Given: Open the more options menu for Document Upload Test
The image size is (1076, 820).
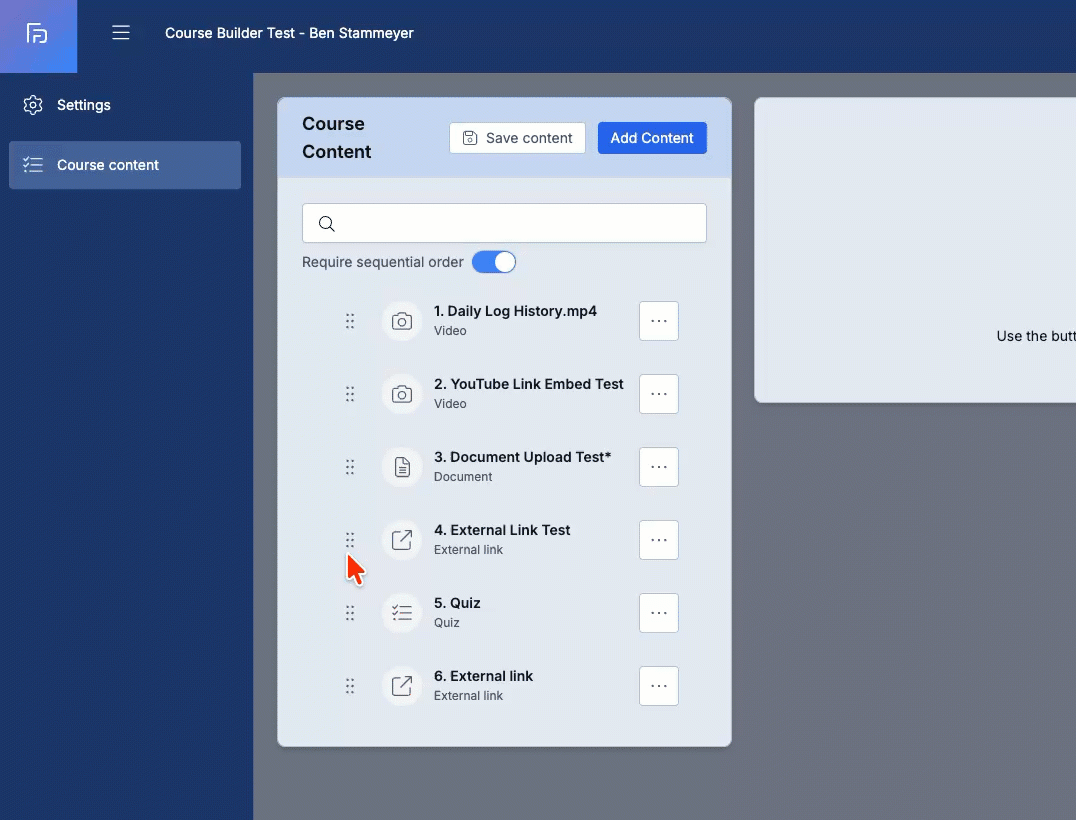Looking at the screenshot, I should 659,467.
